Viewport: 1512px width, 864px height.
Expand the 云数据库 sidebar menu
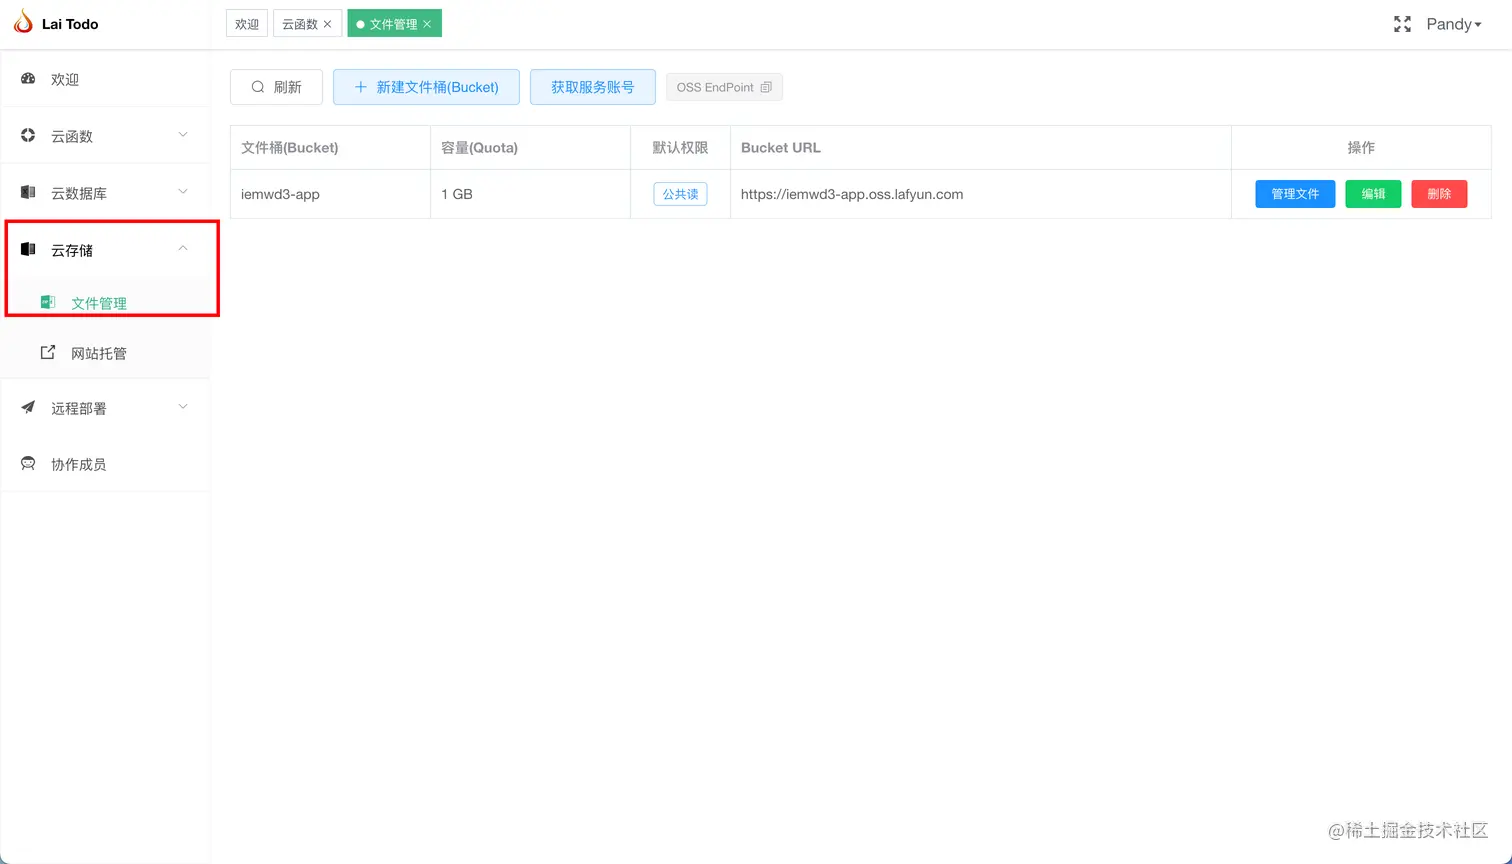[105, 193]
